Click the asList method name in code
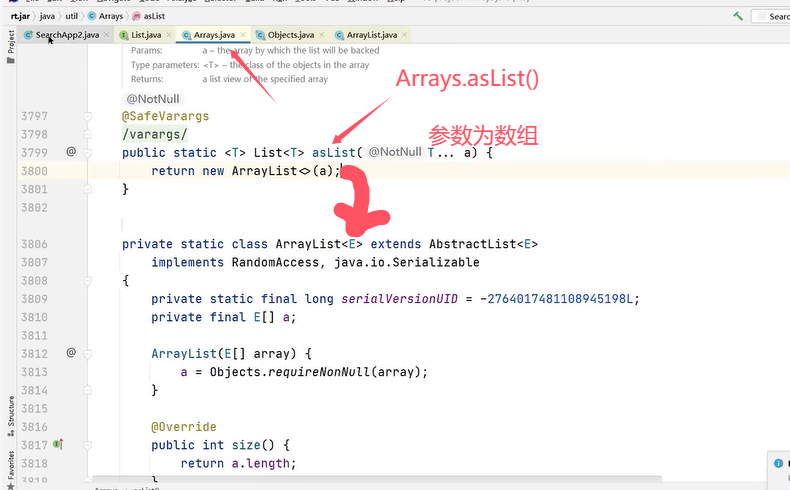 click(334, 153)
